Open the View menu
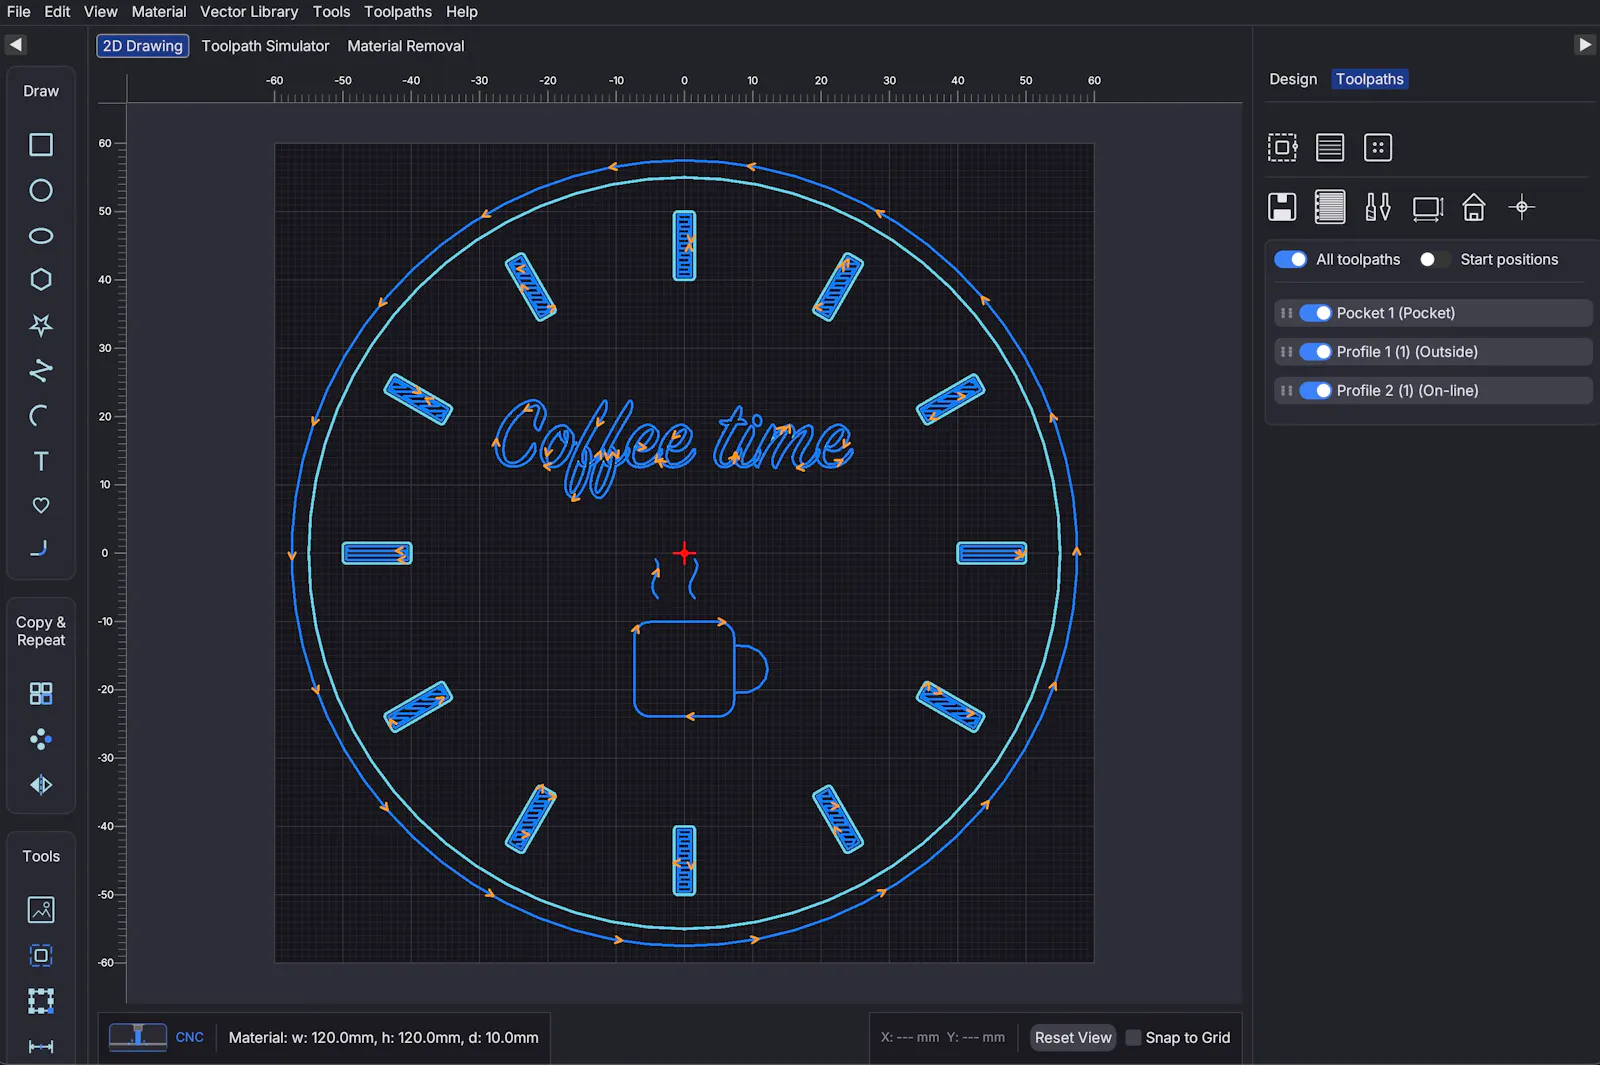 click(101, 12)
